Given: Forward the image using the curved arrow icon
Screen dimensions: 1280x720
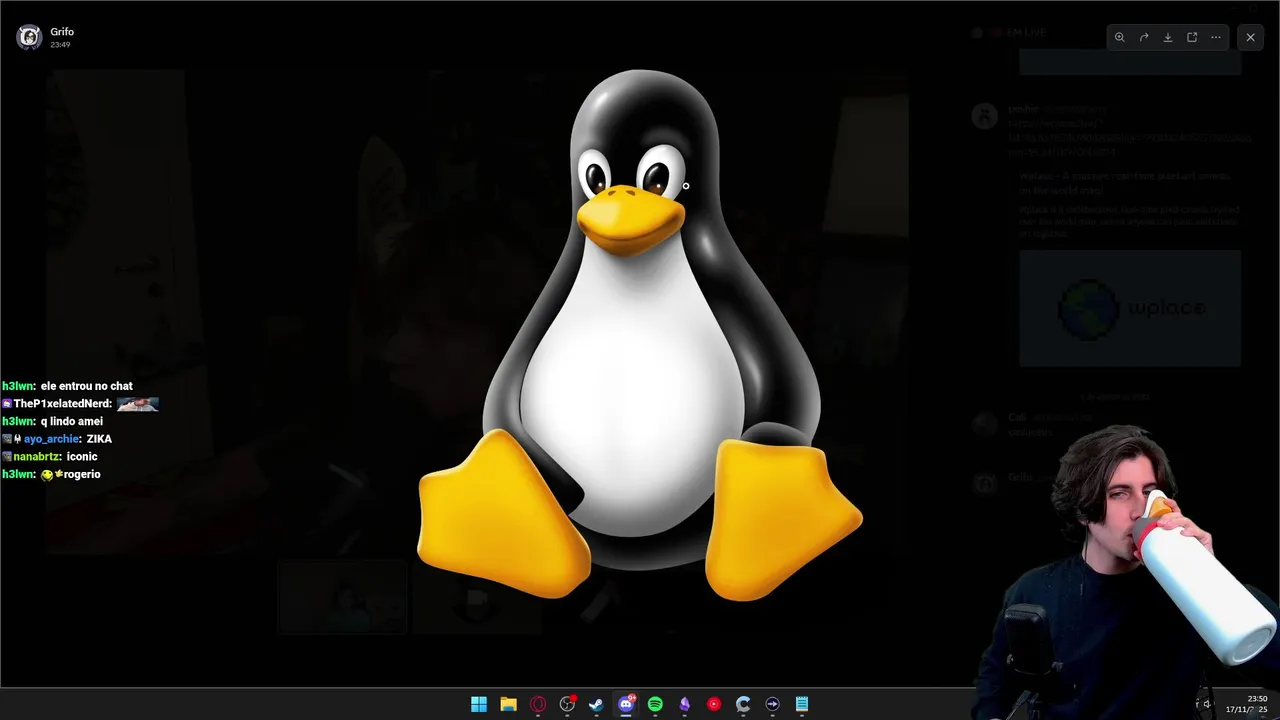Looking at the screenshot, I should (1144, 37).
